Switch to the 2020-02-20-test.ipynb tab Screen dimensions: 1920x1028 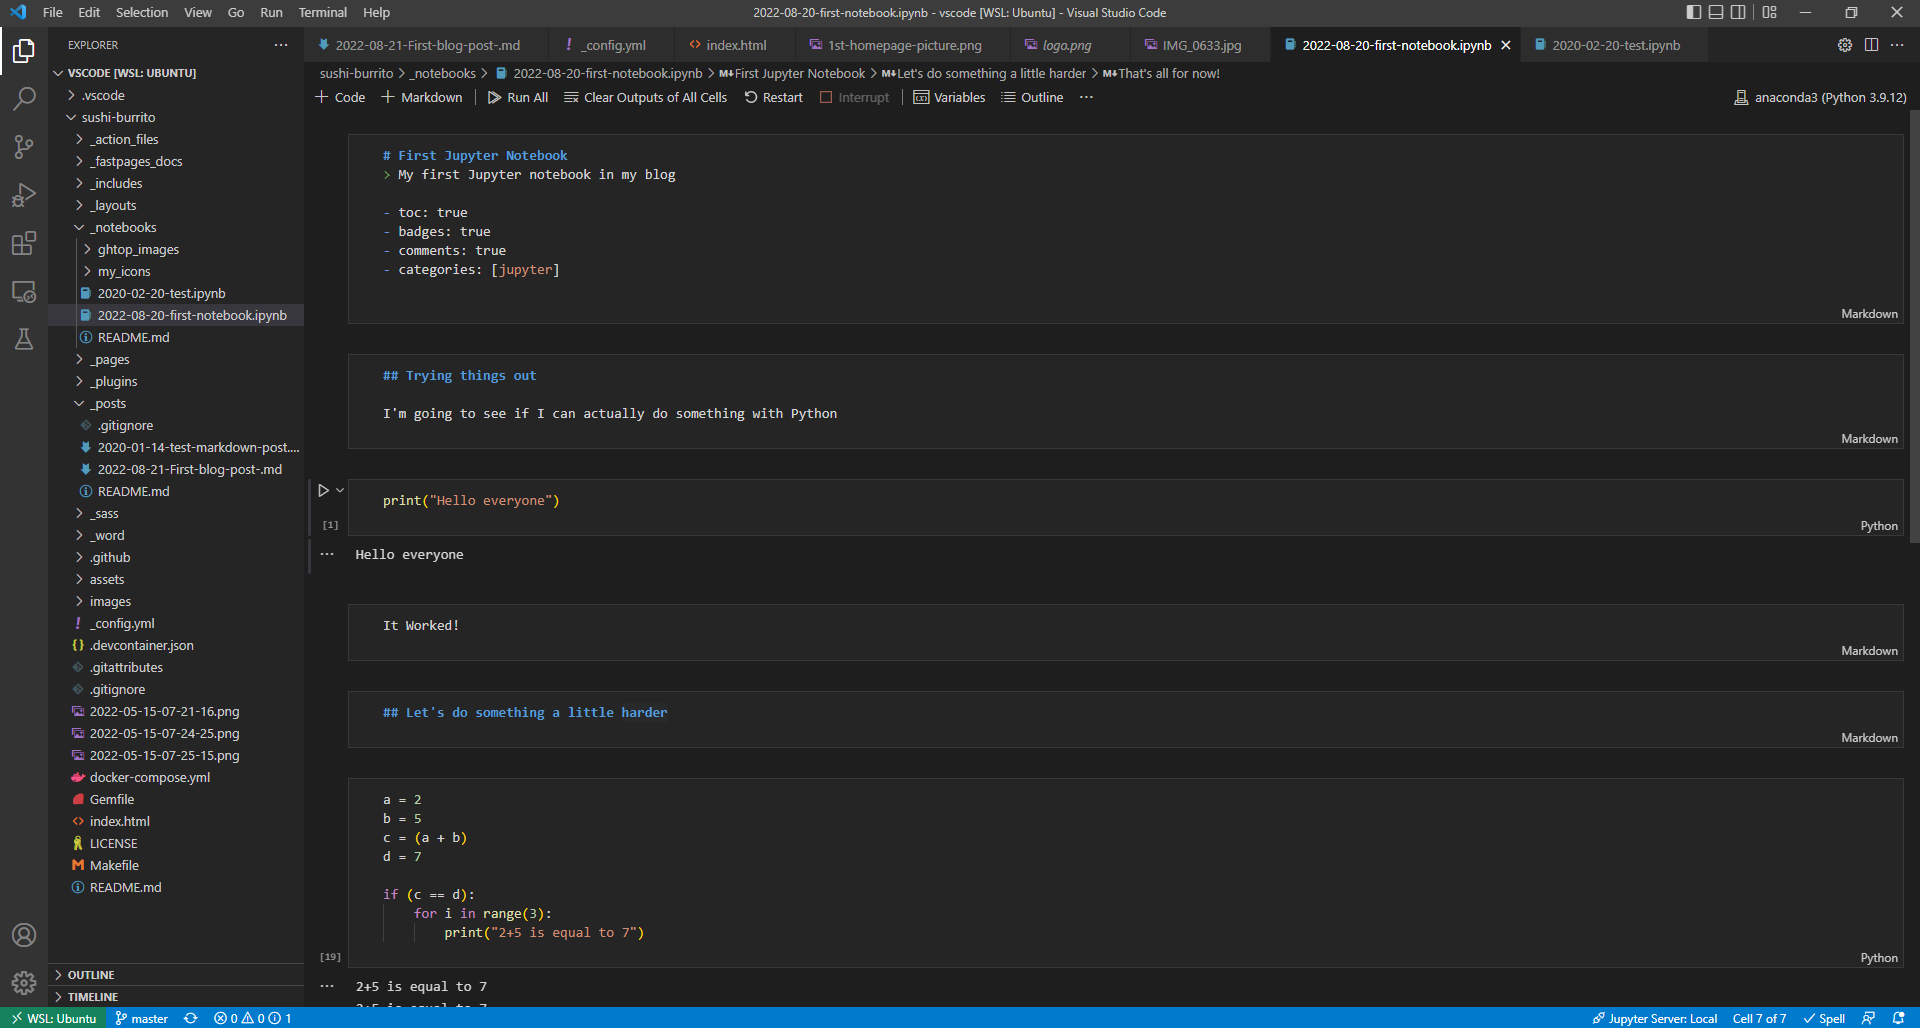(1615, 45)
